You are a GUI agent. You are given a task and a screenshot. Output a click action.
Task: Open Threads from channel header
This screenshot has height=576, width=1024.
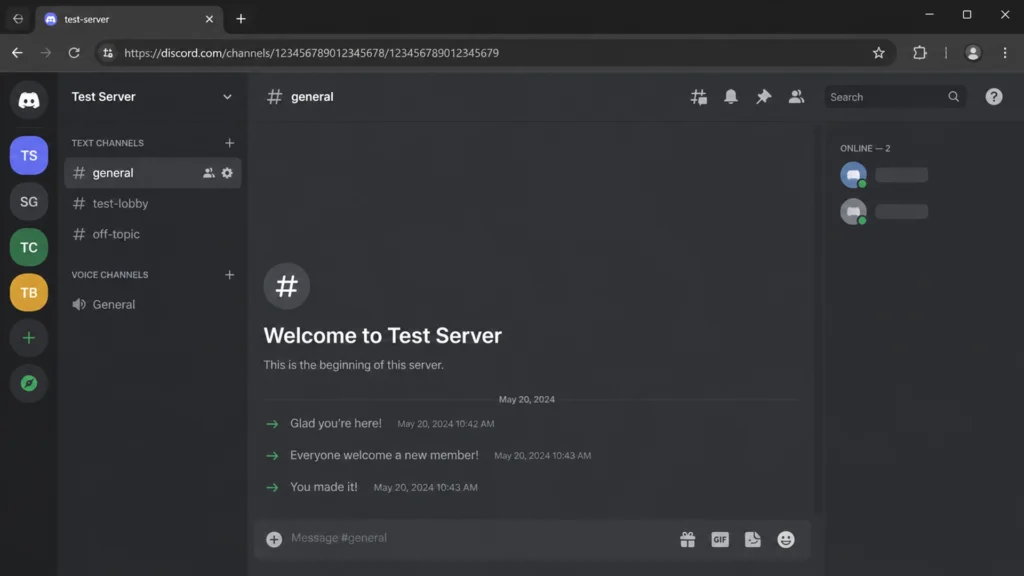tap(699, 97)
